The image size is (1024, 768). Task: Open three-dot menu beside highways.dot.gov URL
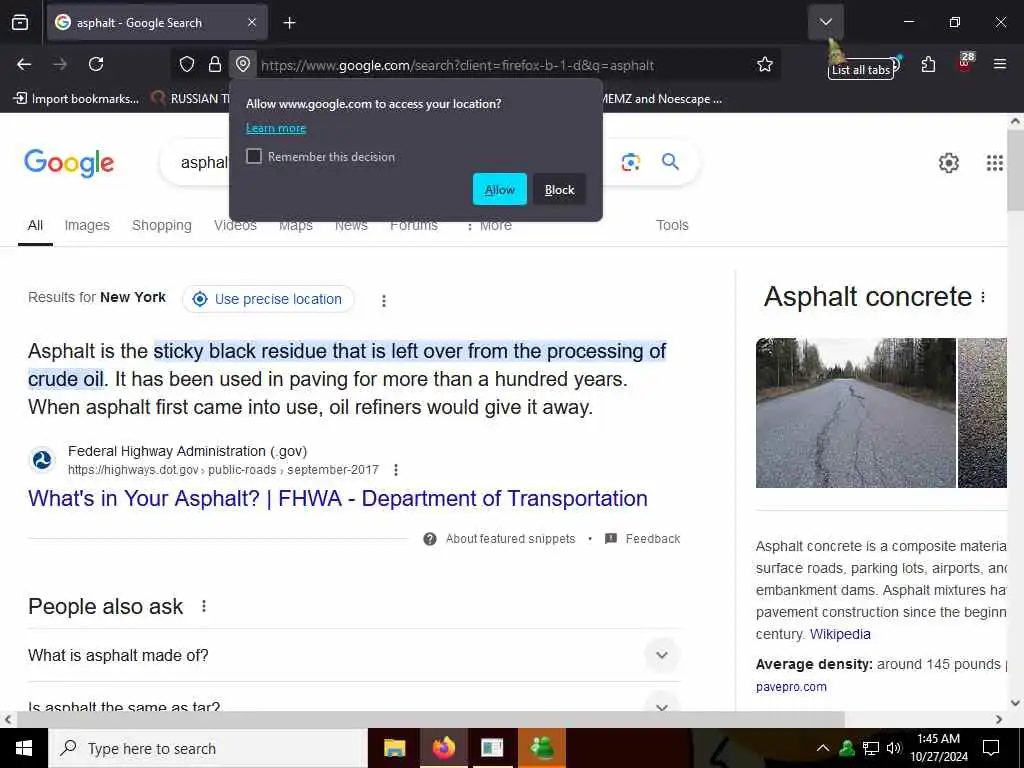tap(396, 470)
